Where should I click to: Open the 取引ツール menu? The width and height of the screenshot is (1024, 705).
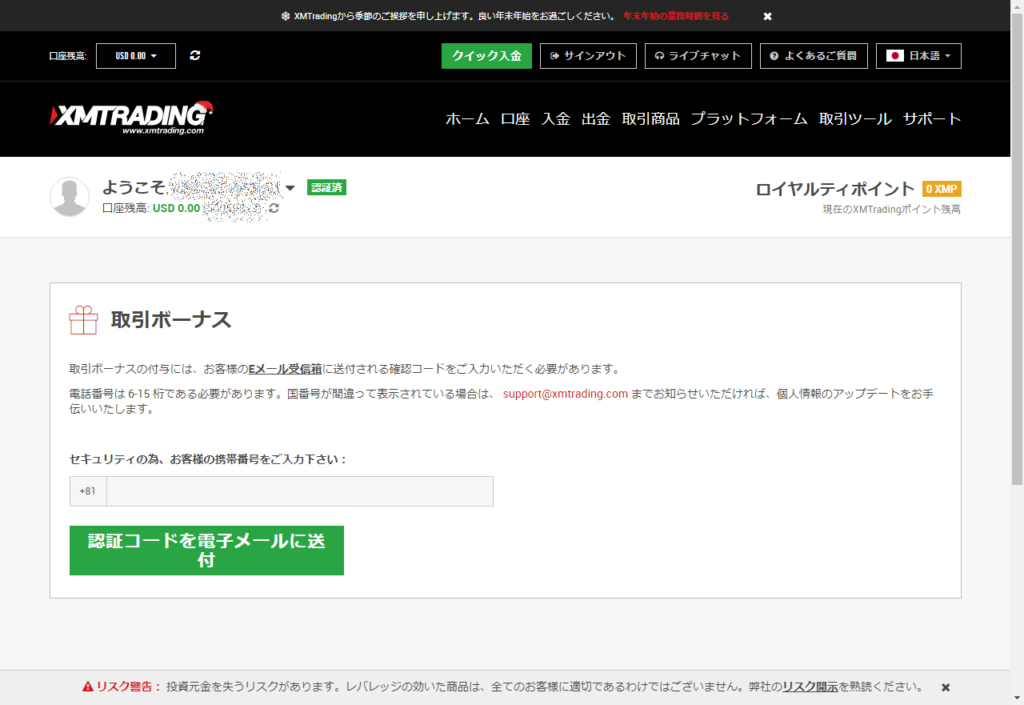tap(856, 119)
